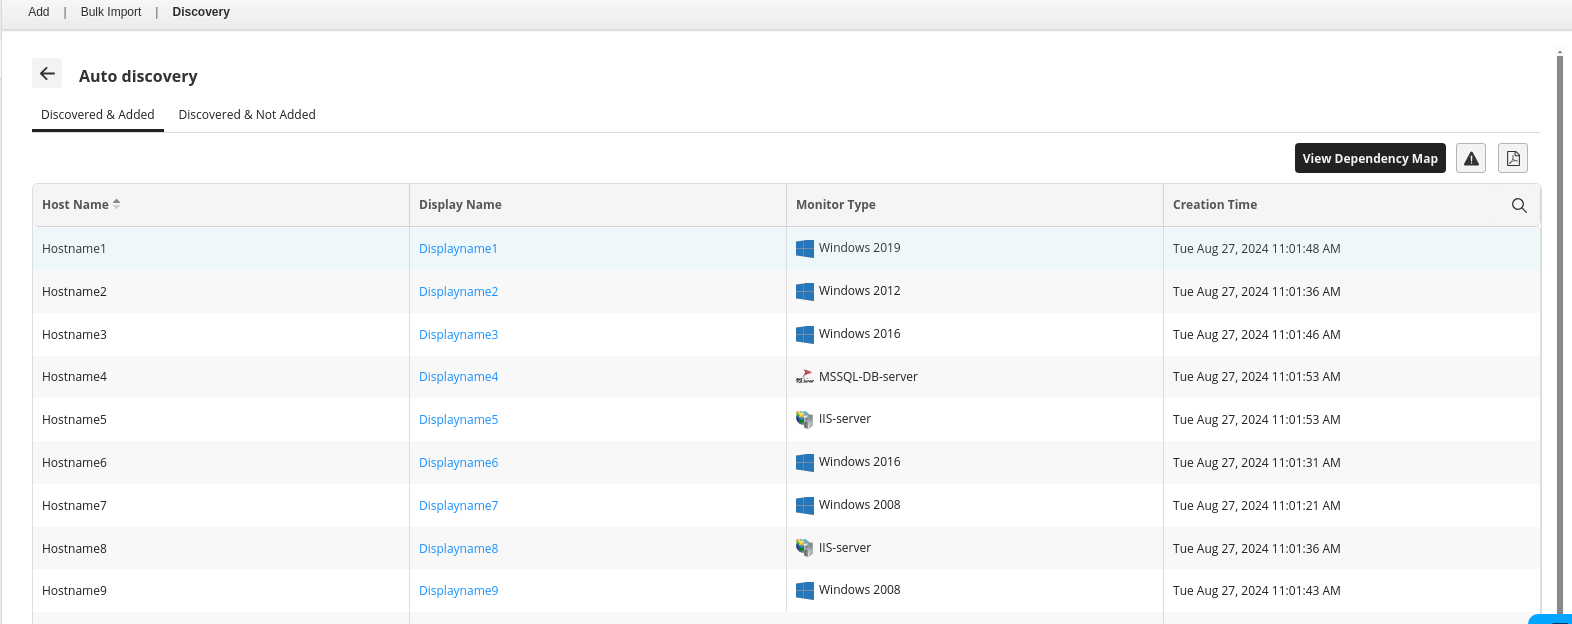Open the Bulk Import menu item

[111, 12]
